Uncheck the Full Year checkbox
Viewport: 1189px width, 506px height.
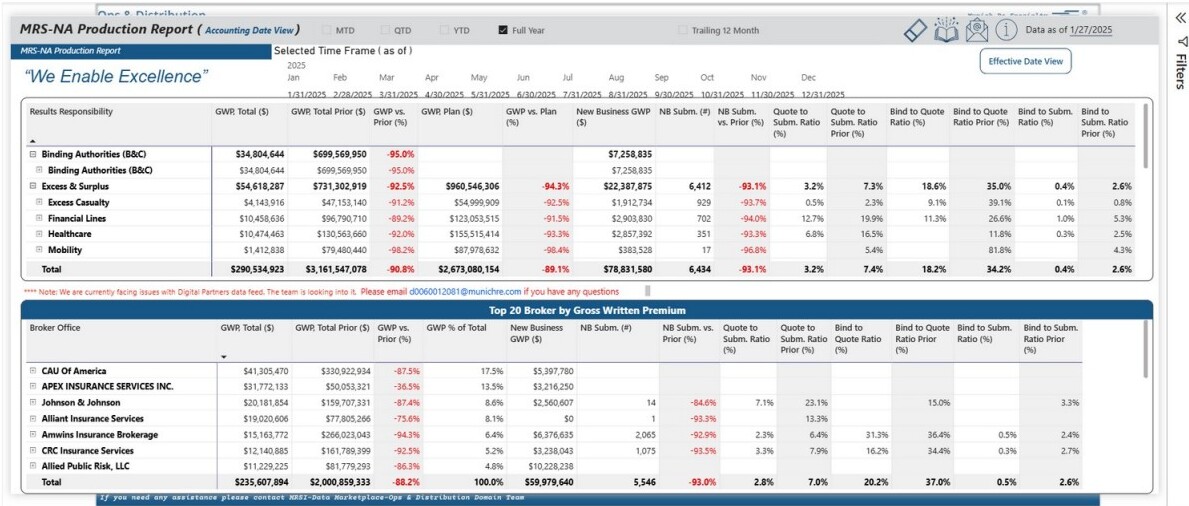[x=503, y=30]
